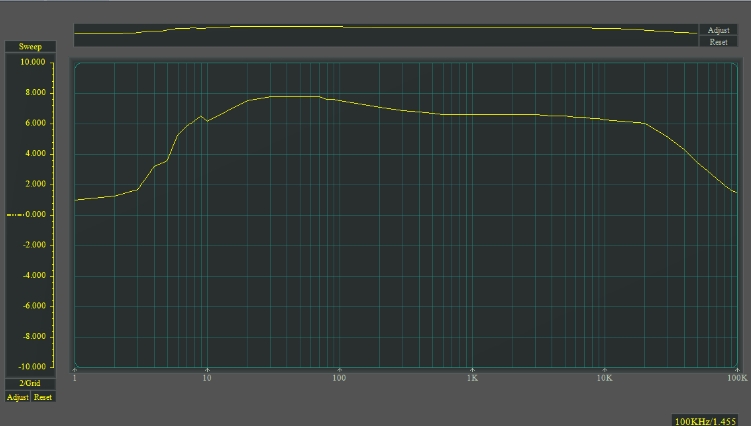Viewport: 751px width, 426px height.
Task: Click the 100 label on the frequency axis
Action: pos(339,378)
